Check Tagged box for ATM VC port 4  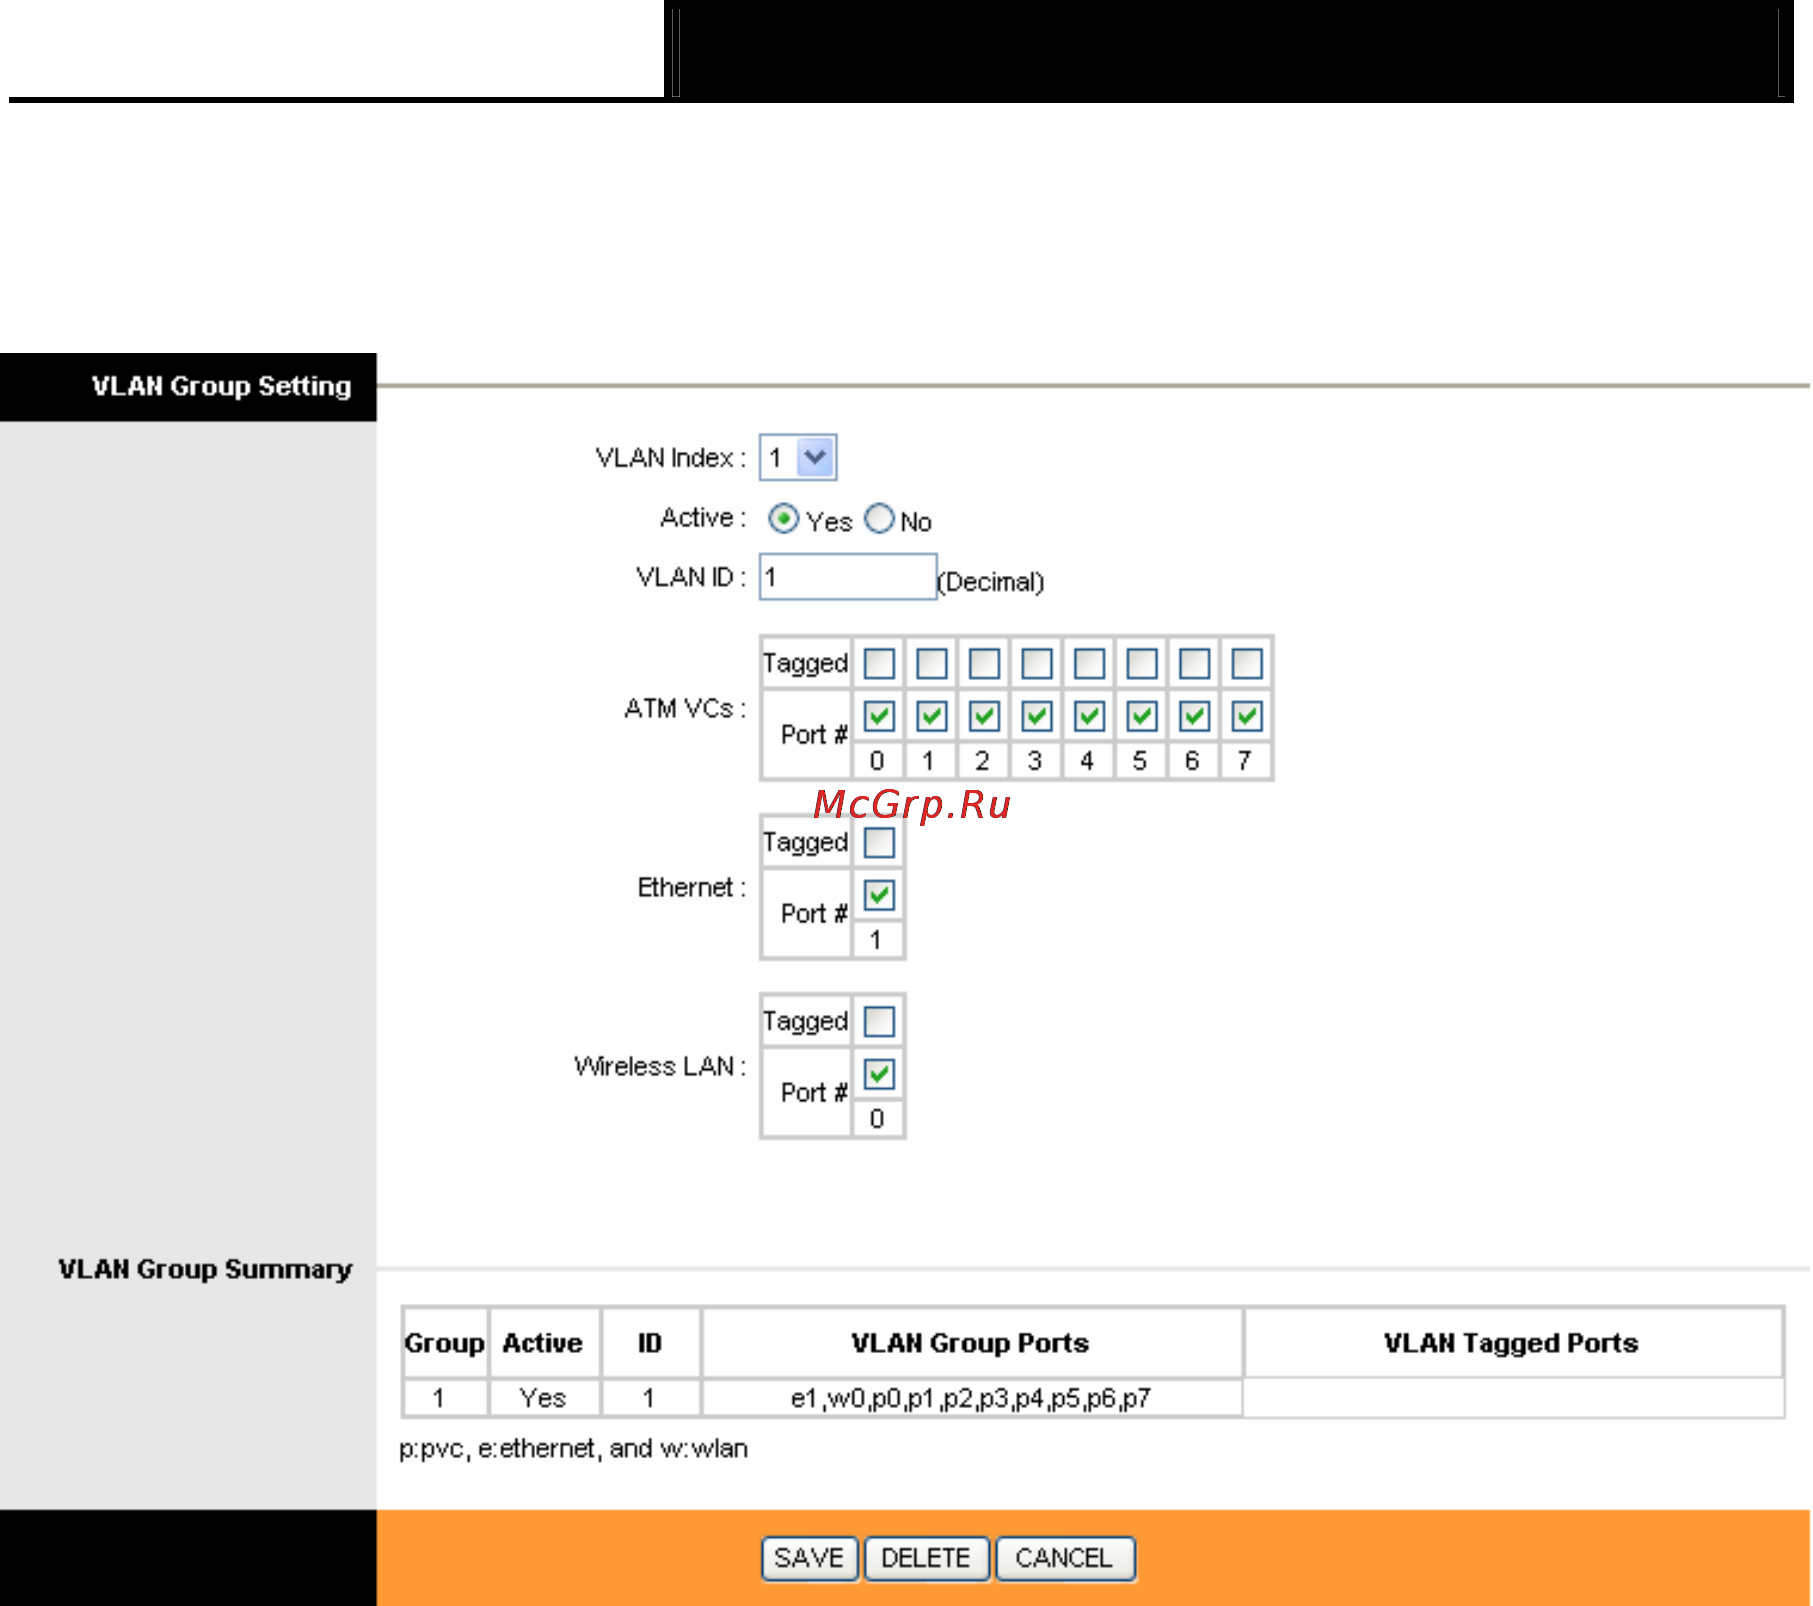(x=1089, y=663)
